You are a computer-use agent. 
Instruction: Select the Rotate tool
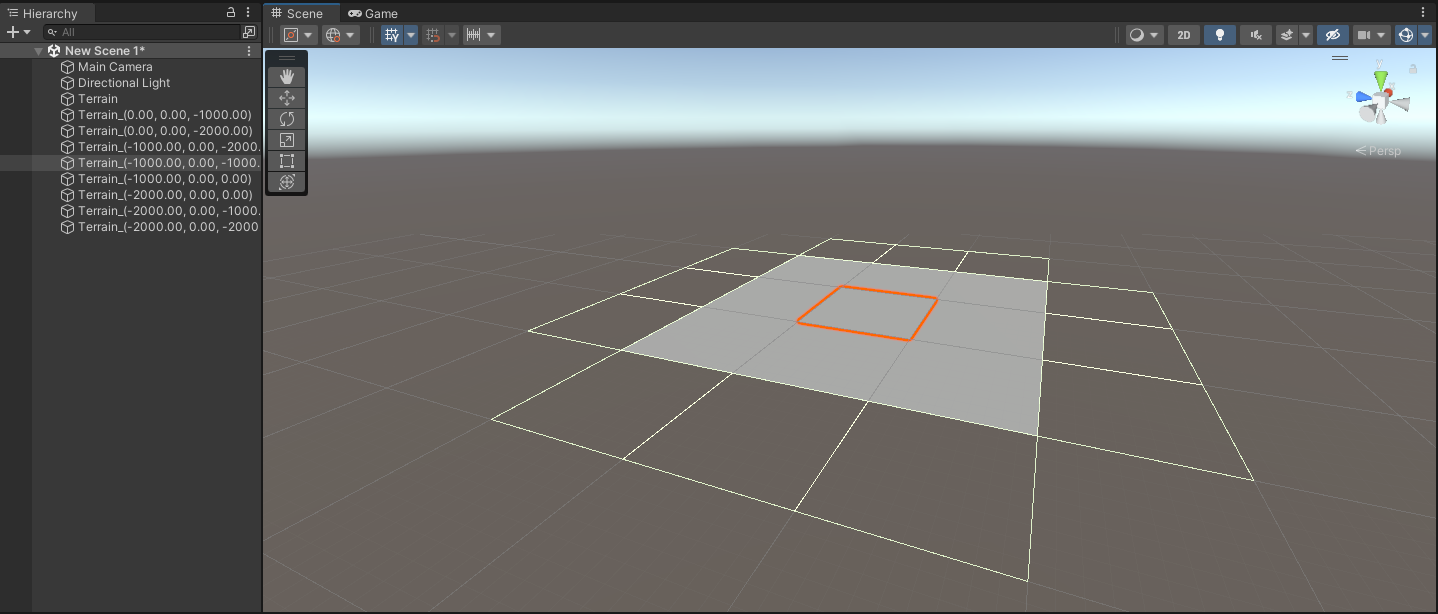[x=287, y=119]
